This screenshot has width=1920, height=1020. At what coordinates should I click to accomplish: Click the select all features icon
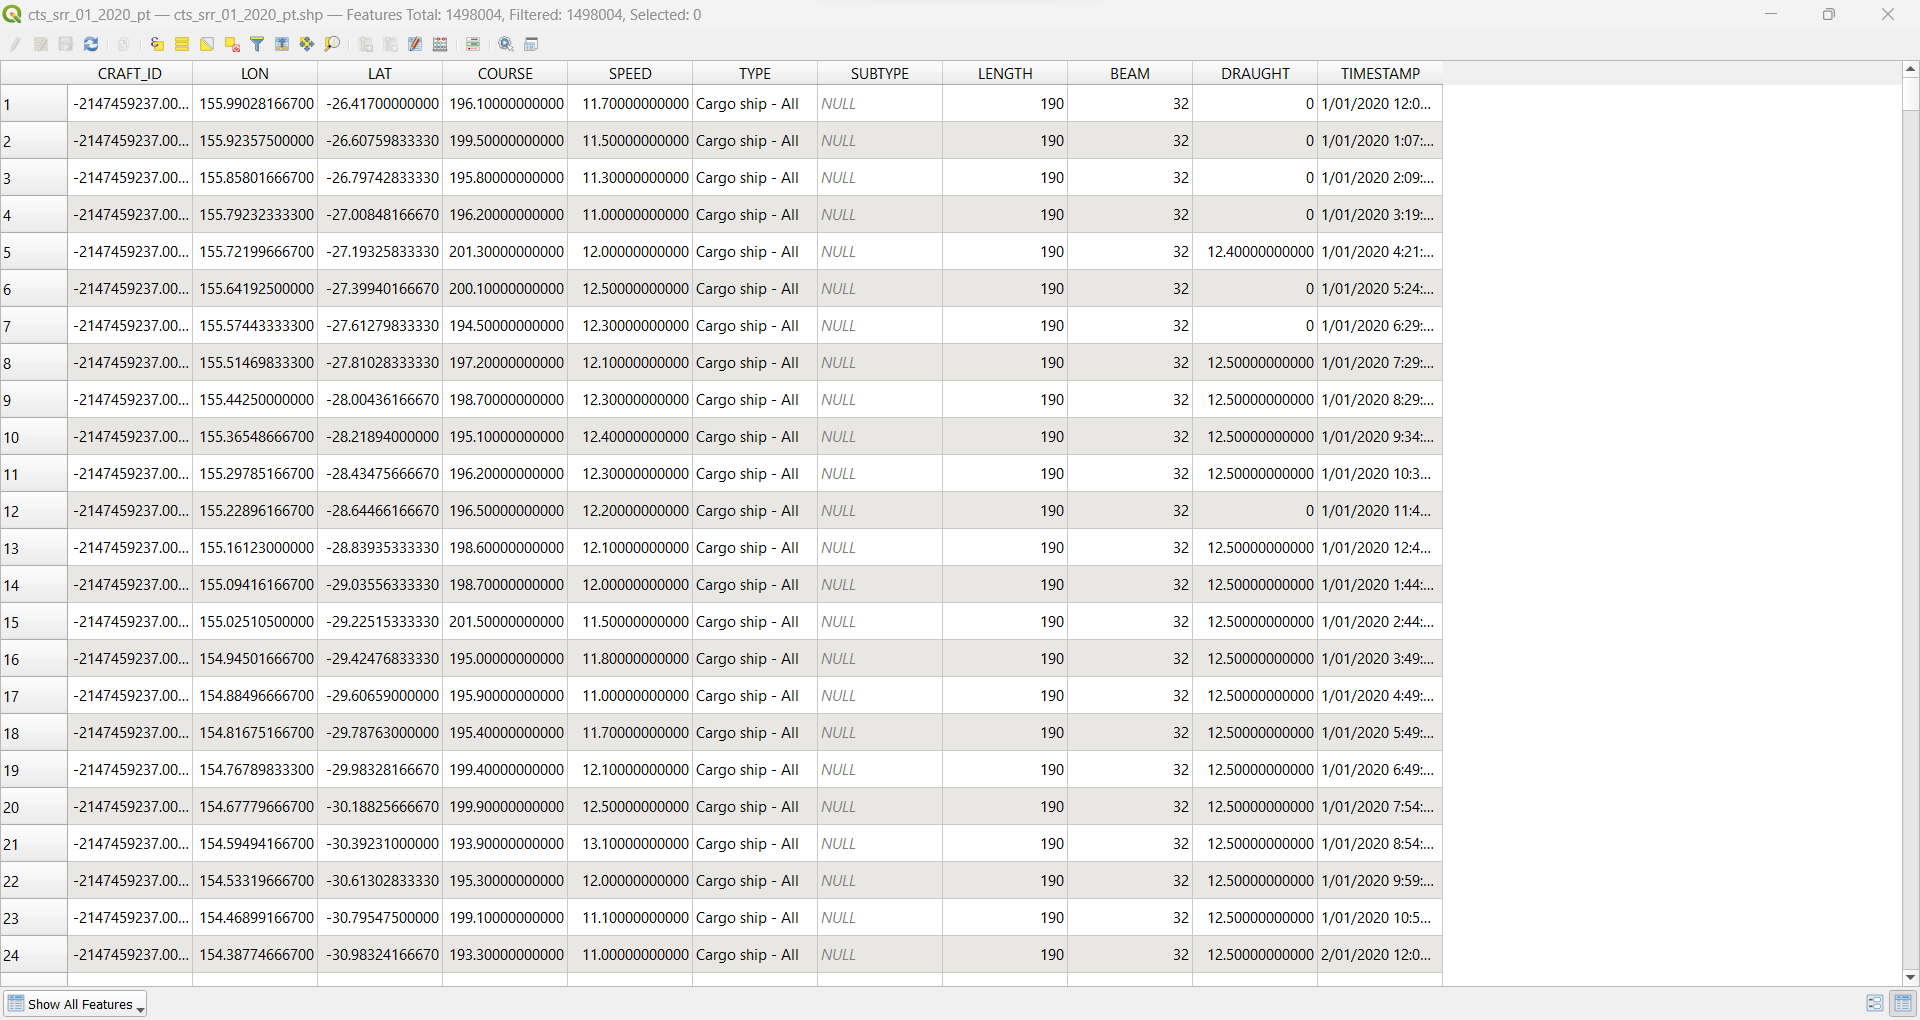point(182,44)
